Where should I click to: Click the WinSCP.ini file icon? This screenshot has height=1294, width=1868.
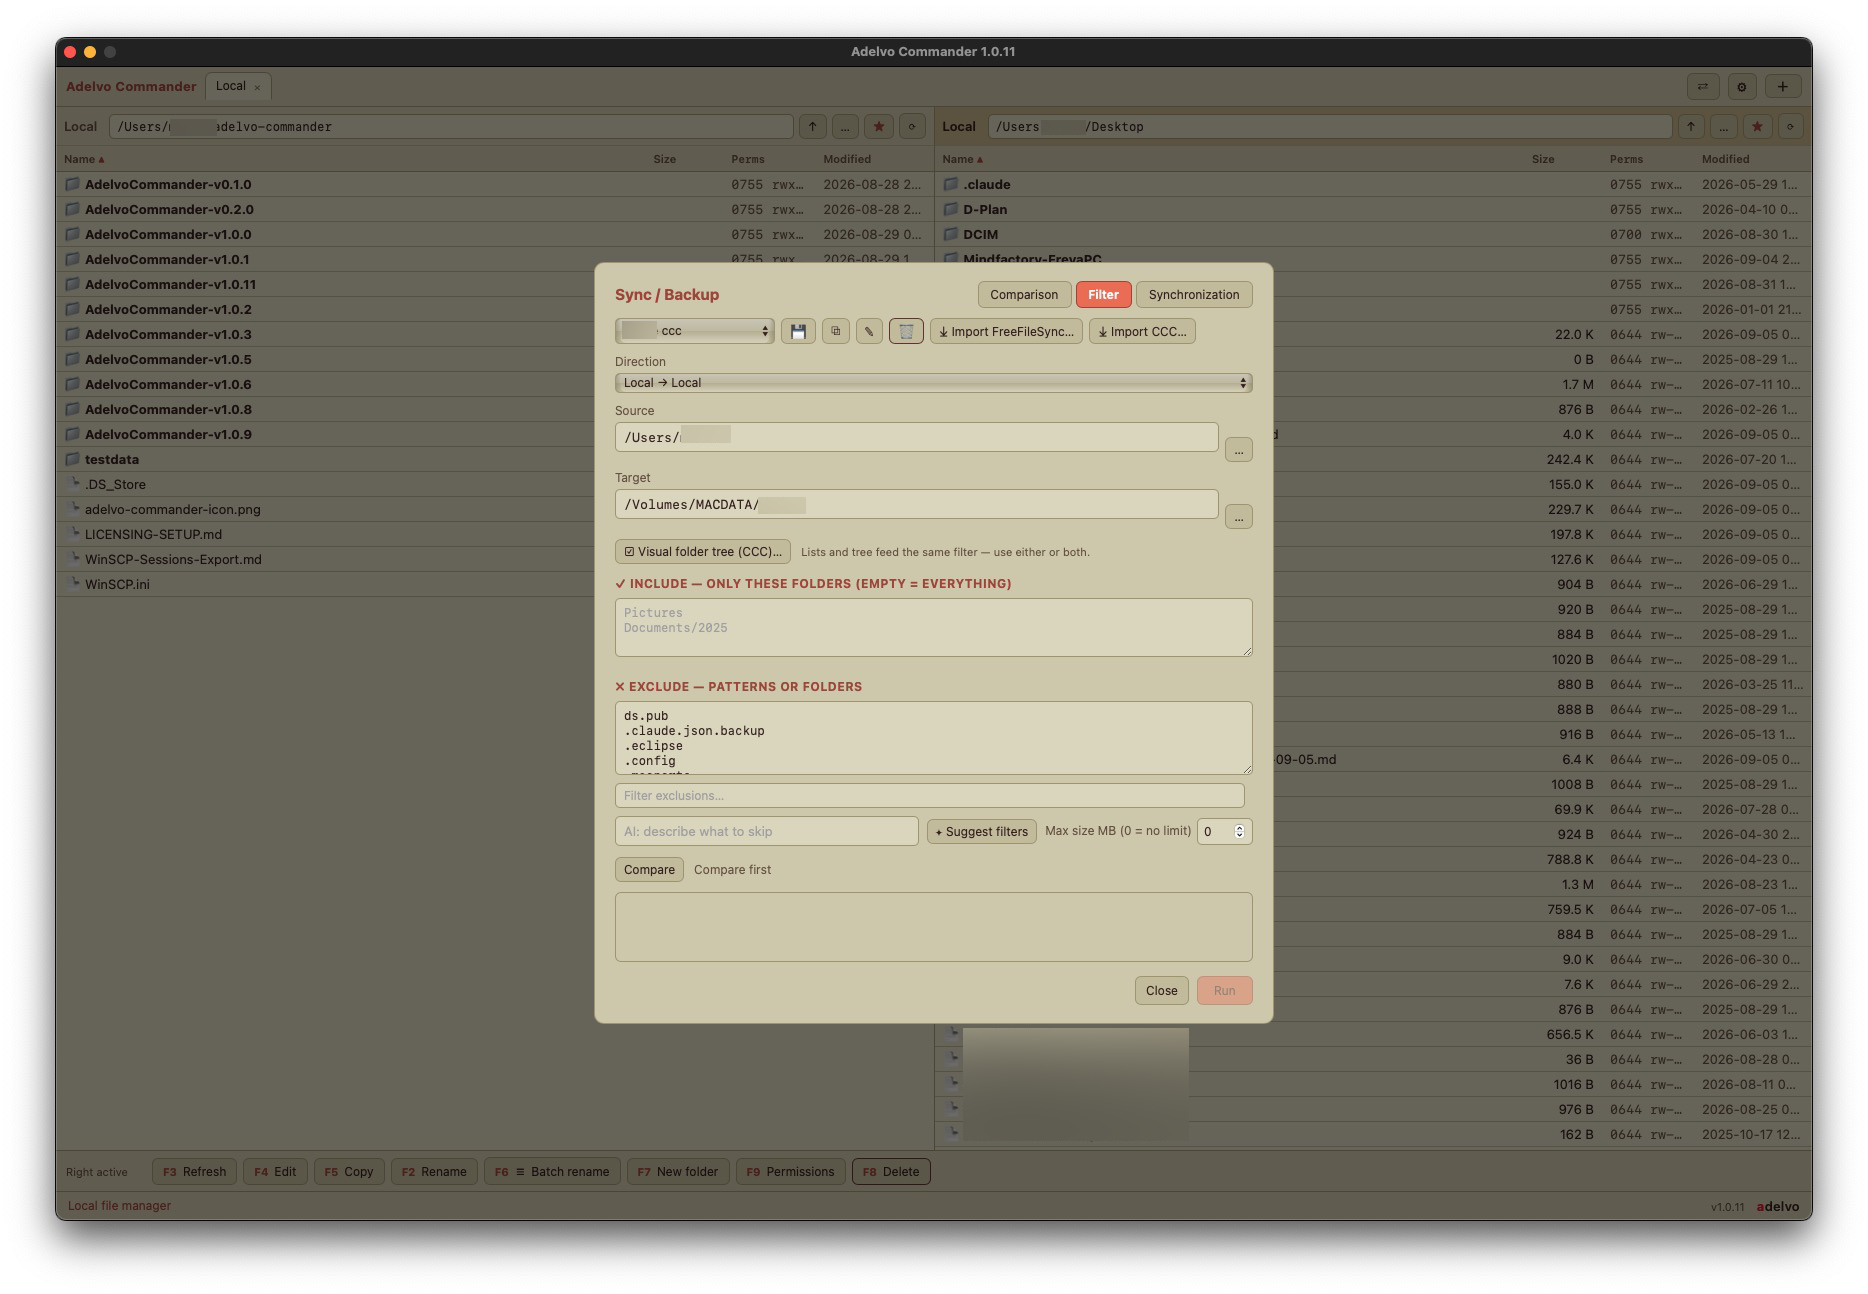coord(73,583)
